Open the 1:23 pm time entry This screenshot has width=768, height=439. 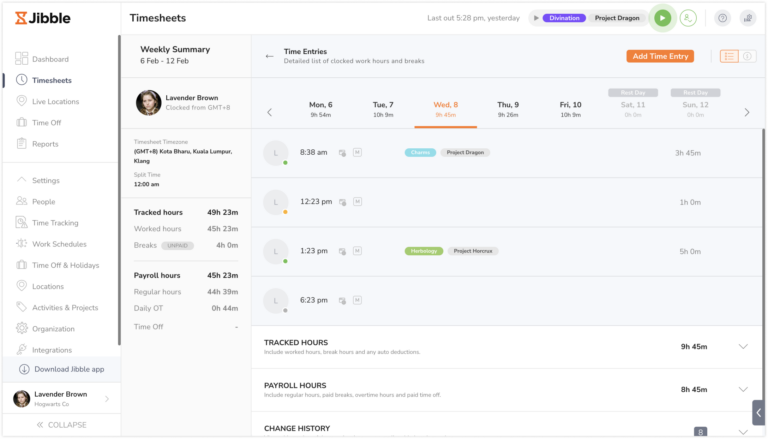coord(507,251)
